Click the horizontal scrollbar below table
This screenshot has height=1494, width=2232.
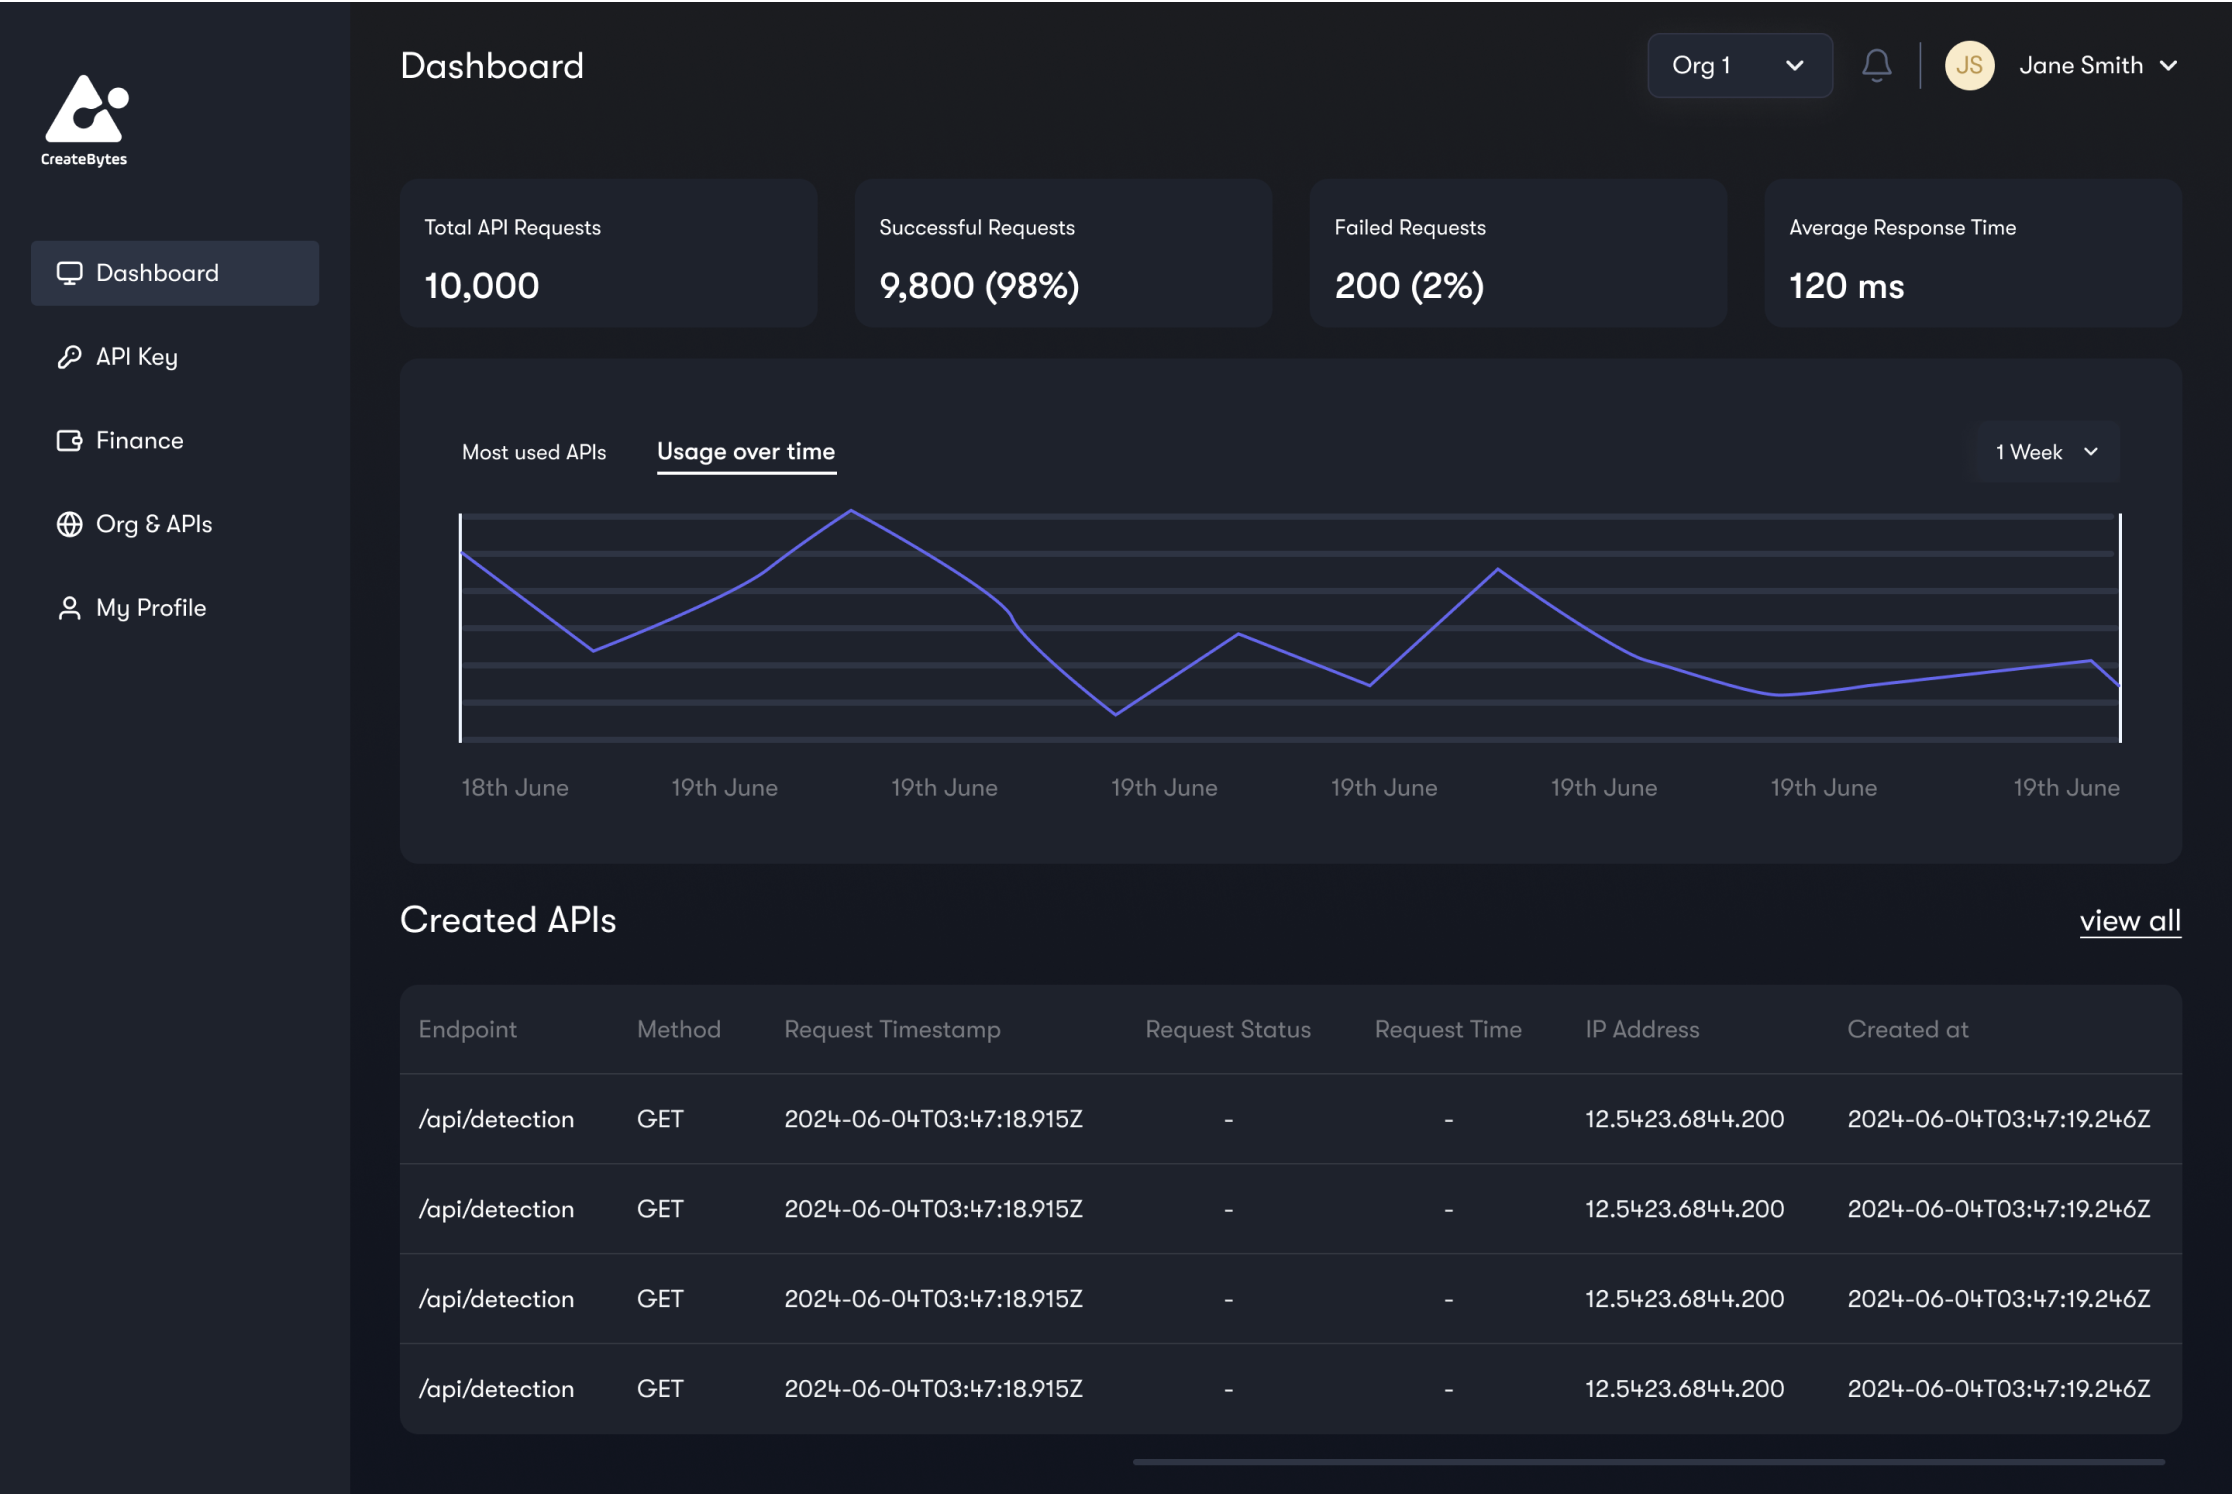coord(1648,1461)
